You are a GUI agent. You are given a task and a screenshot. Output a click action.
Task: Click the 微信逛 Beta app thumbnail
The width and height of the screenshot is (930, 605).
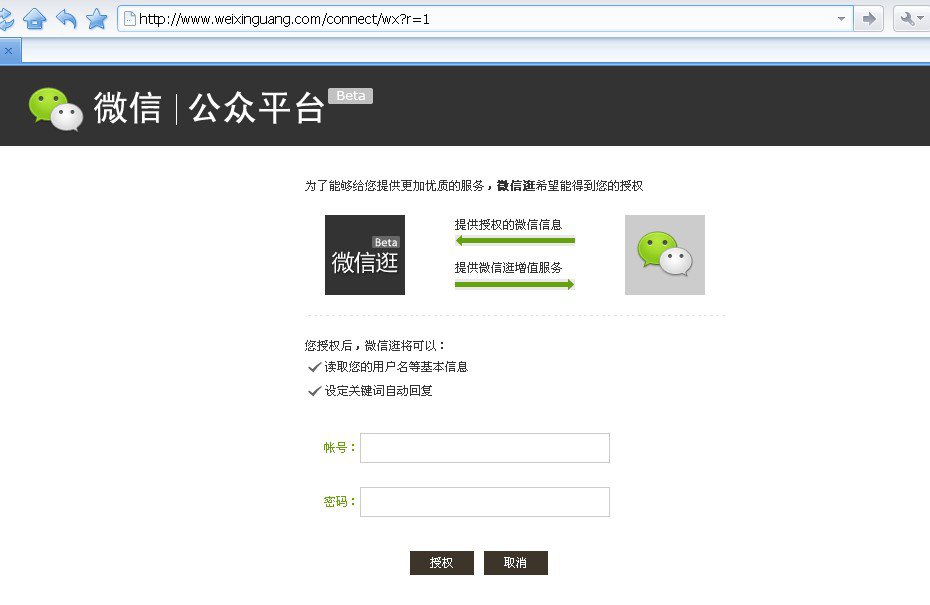[x=365, y=255]
